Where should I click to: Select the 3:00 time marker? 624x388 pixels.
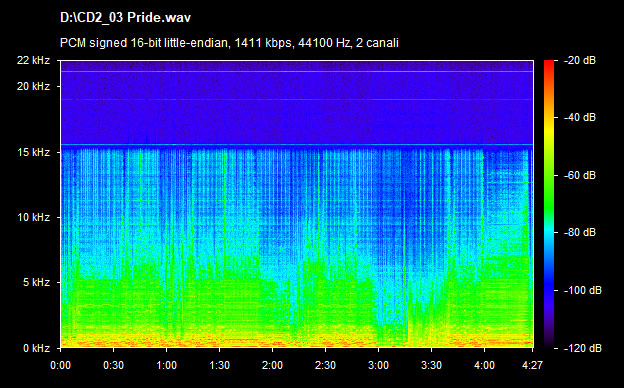[378, 365]
